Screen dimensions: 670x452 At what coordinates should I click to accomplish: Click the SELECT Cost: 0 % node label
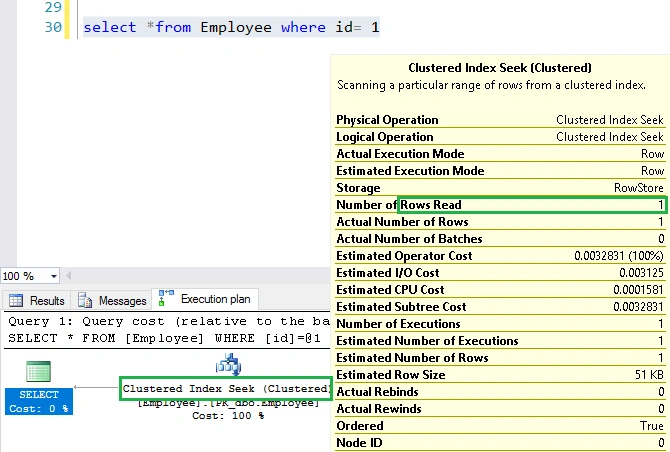pyautogui.click(x=39, y=401)
